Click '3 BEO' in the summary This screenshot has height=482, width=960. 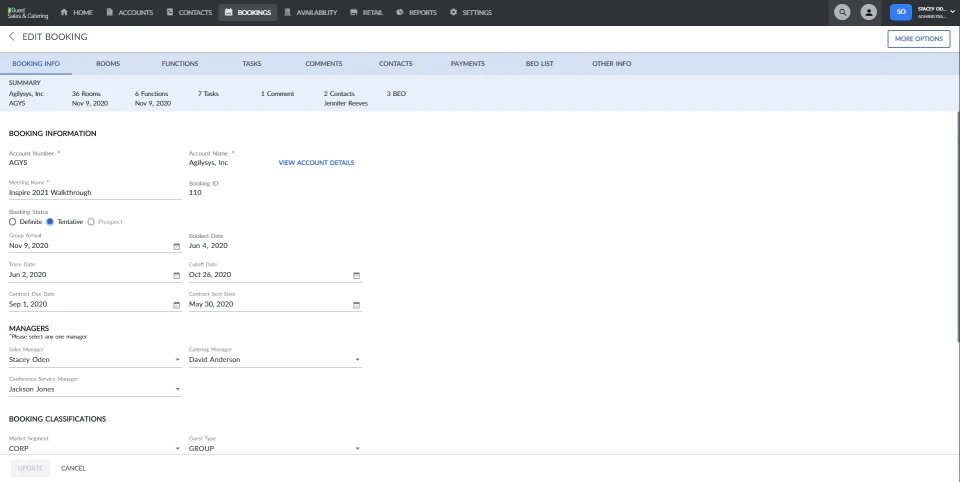pos(396,94)
